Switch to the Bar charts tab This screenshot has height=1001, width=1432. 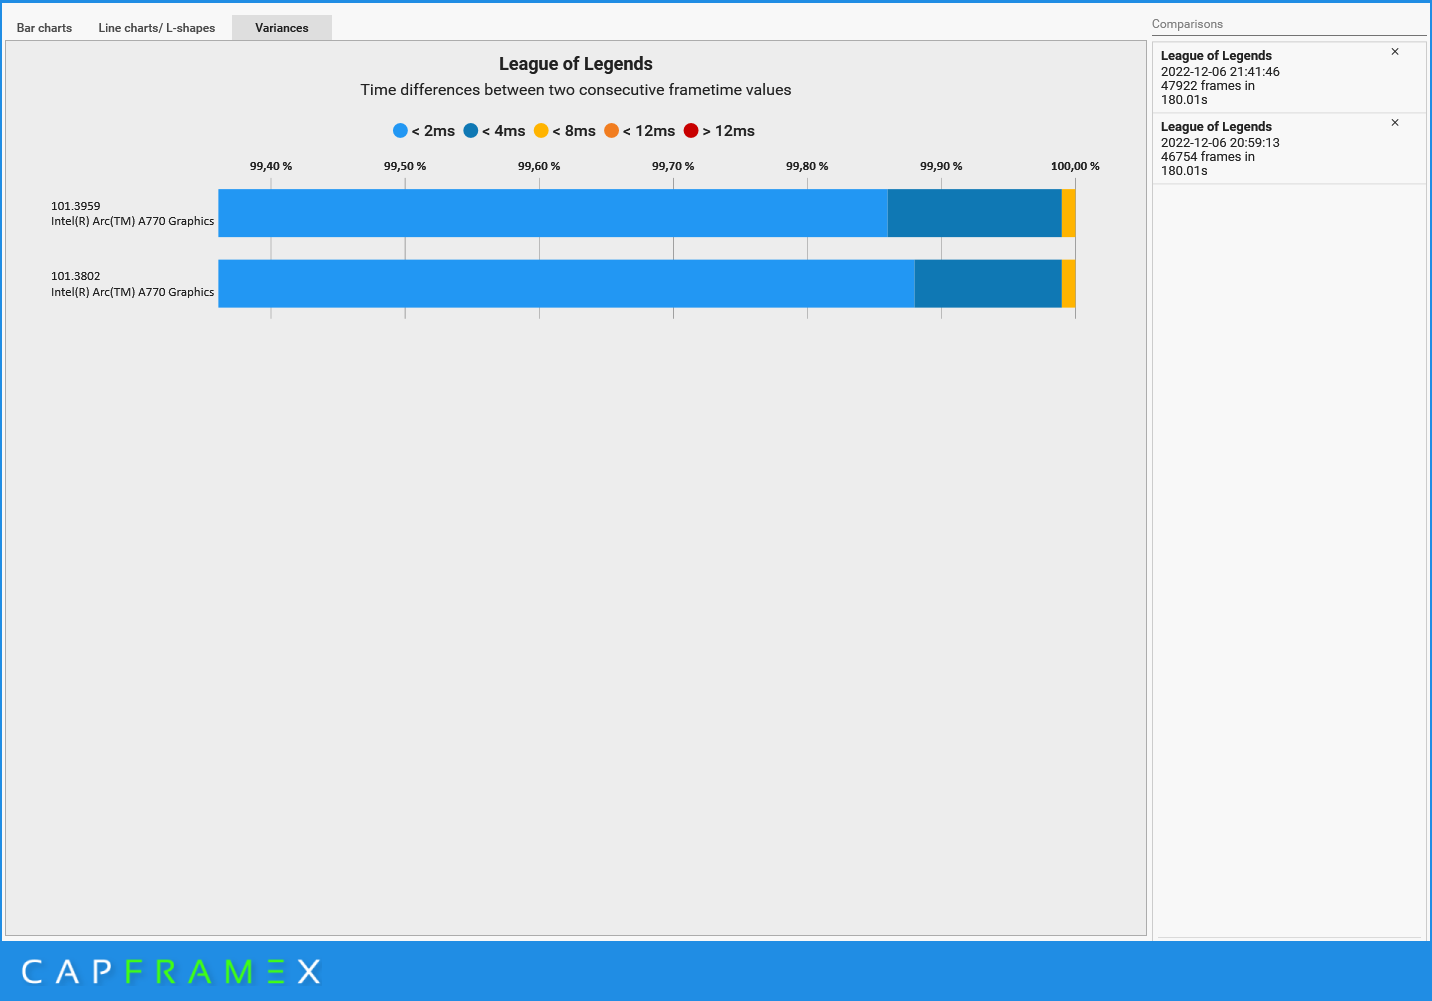tap(44, 28)
